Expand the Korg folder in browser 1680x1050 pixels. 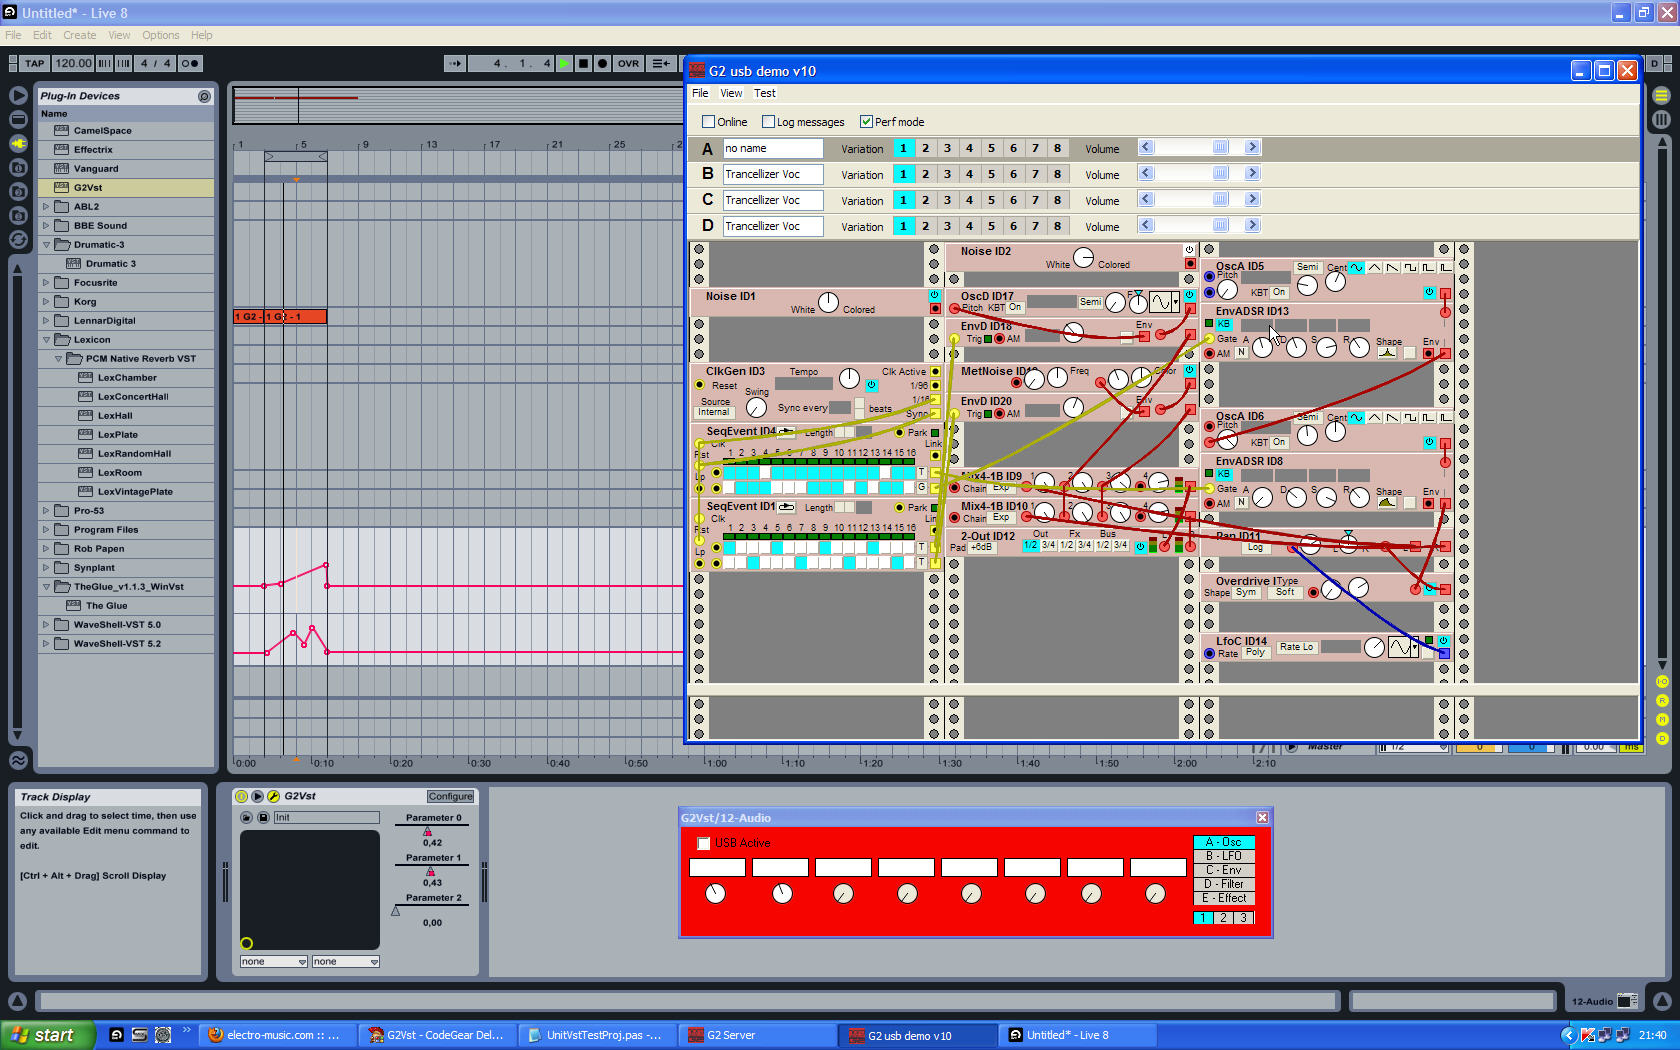[x=46, y=301]
